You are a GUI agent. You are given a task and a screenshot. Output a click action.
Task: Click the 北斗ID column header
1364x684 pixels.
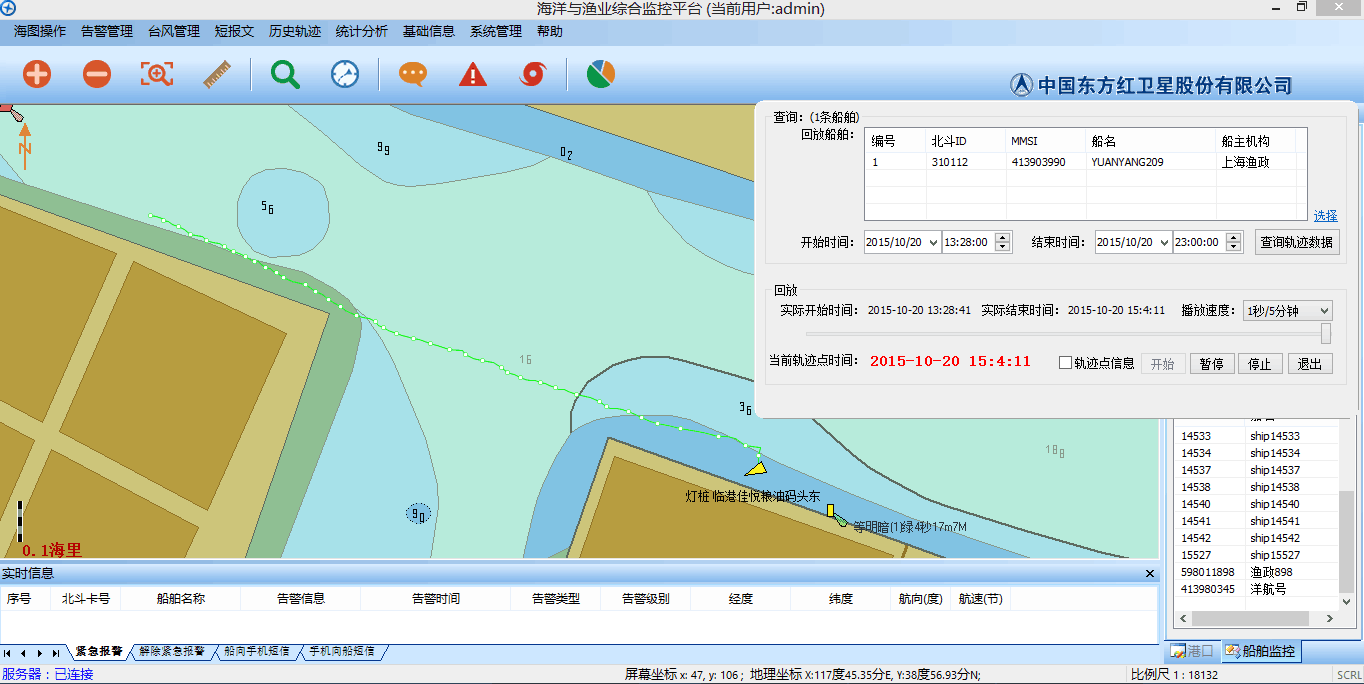966,141
